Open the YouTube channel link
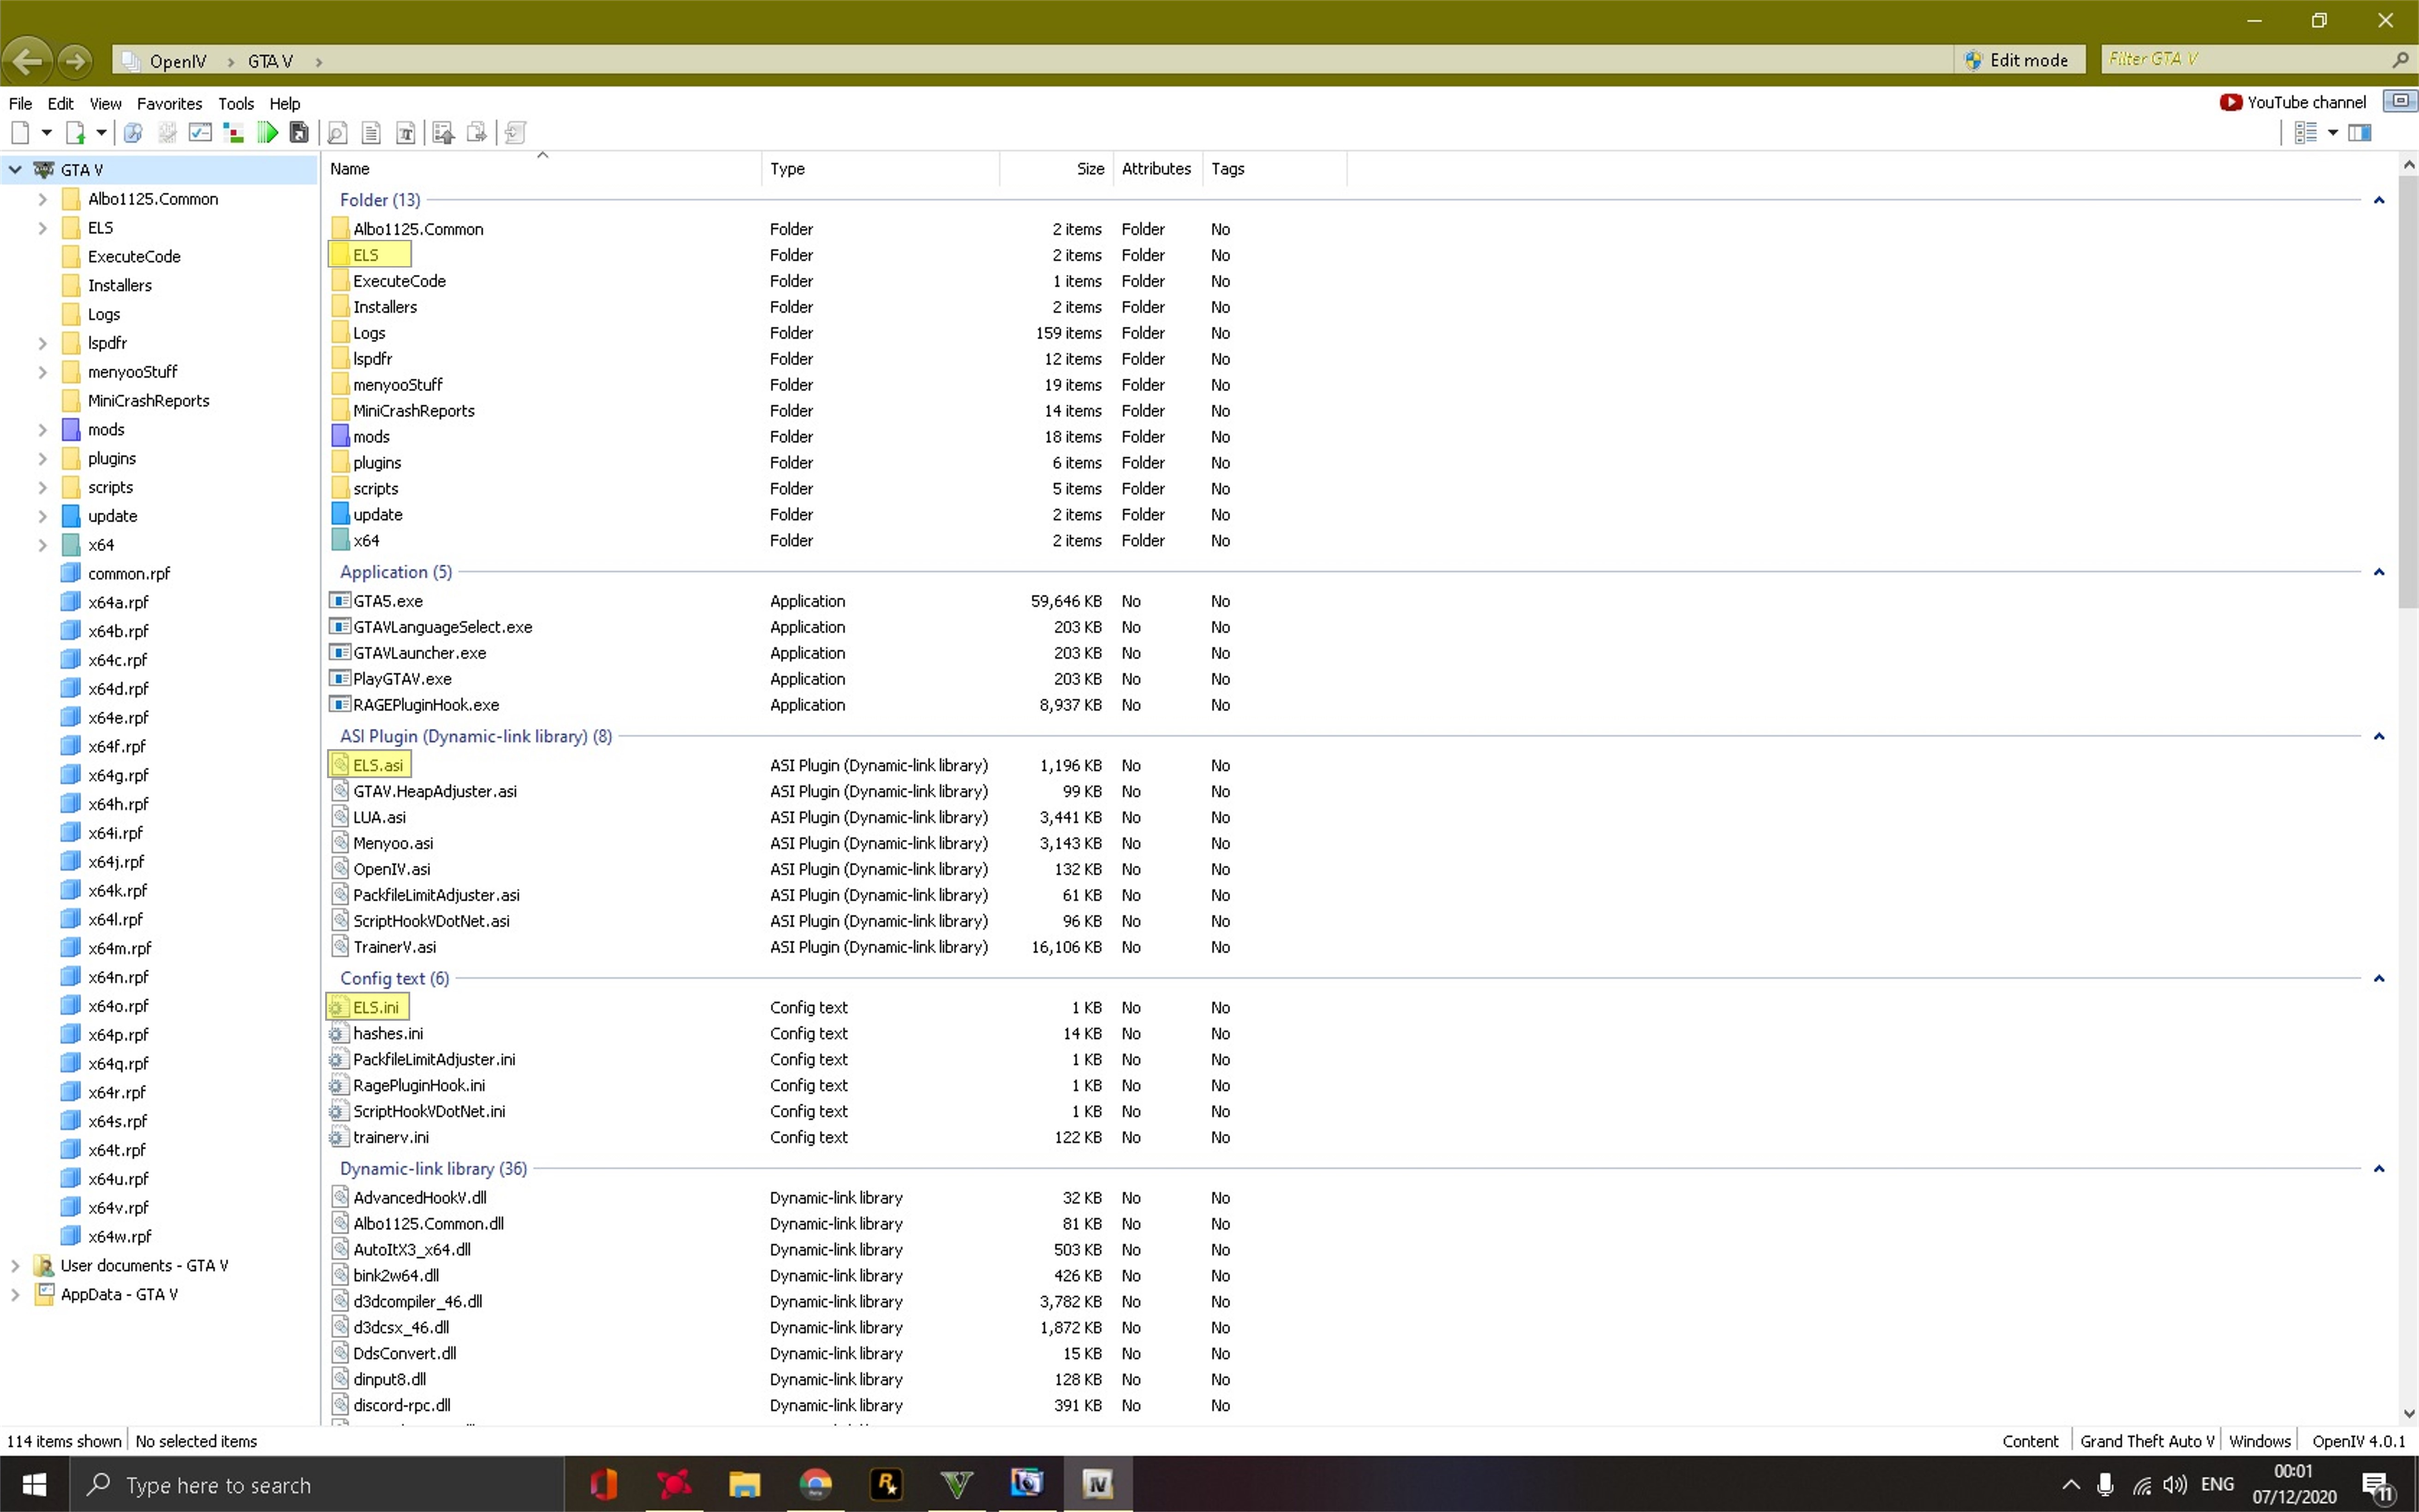Image resolution: width=2419 pixels, height=1512 pixels. [2293, 102]
